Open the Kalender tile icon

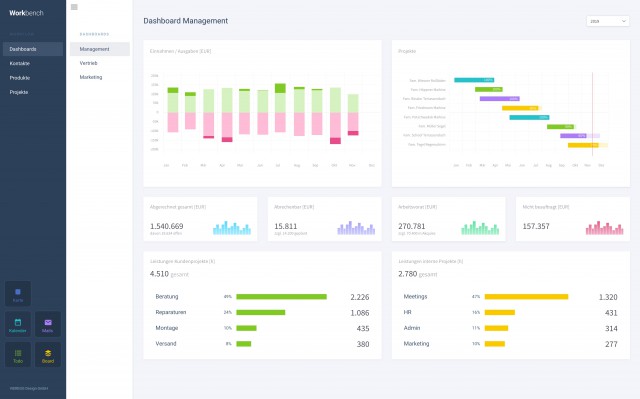[x=18, y=322]
